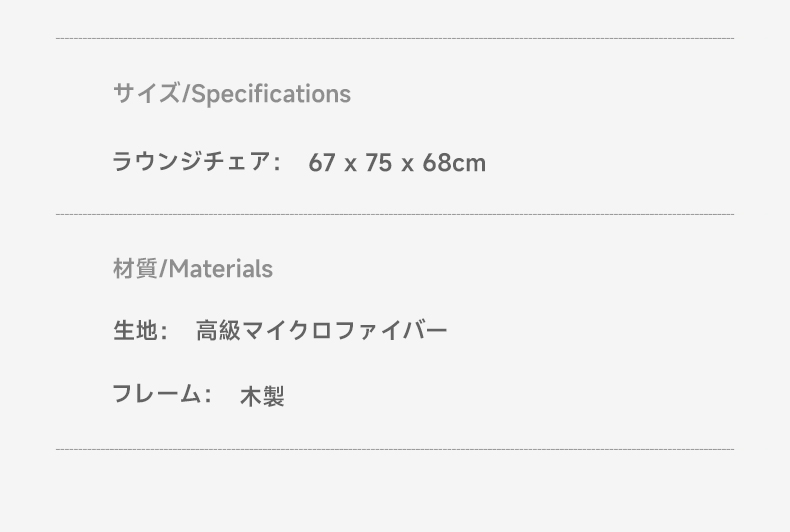The height and width of the screenshot is (532, 790).
Task: Select the フレーム label
Action: (156, 394)
